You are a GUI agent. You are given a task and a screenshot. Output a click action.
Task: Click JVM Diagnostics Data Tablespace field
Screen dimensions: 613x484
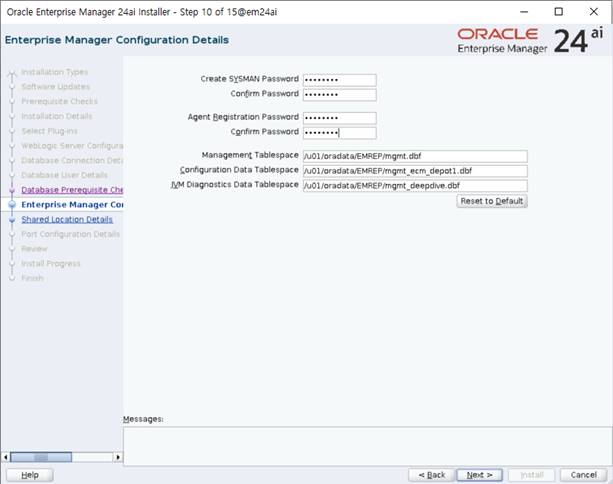click(415, 185)
